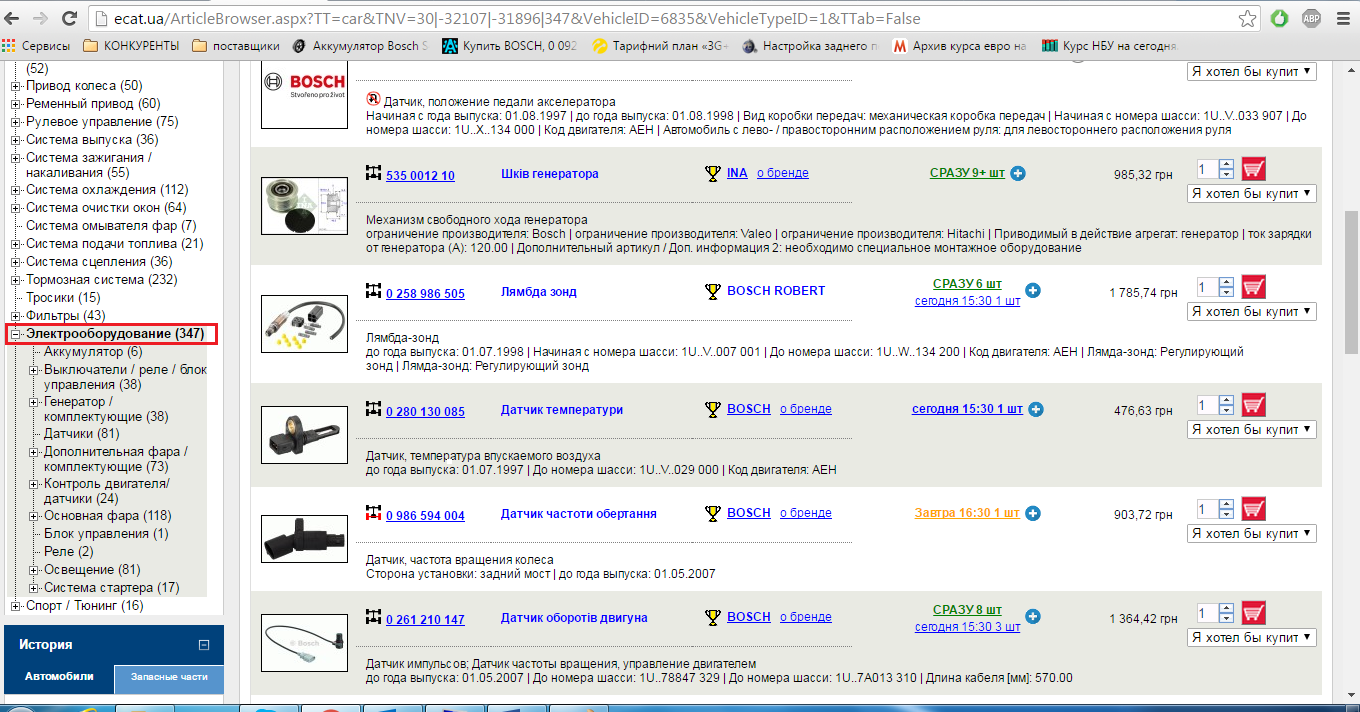Click 'о бренде' link next to INA

point(782,173)
